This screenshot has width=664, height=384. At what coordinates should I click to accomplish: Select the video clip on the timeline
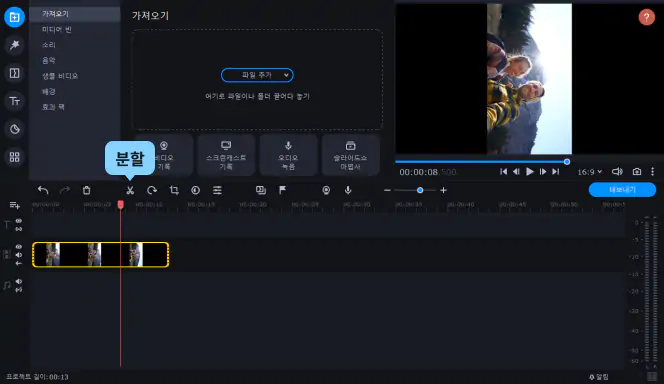(101, 254)
